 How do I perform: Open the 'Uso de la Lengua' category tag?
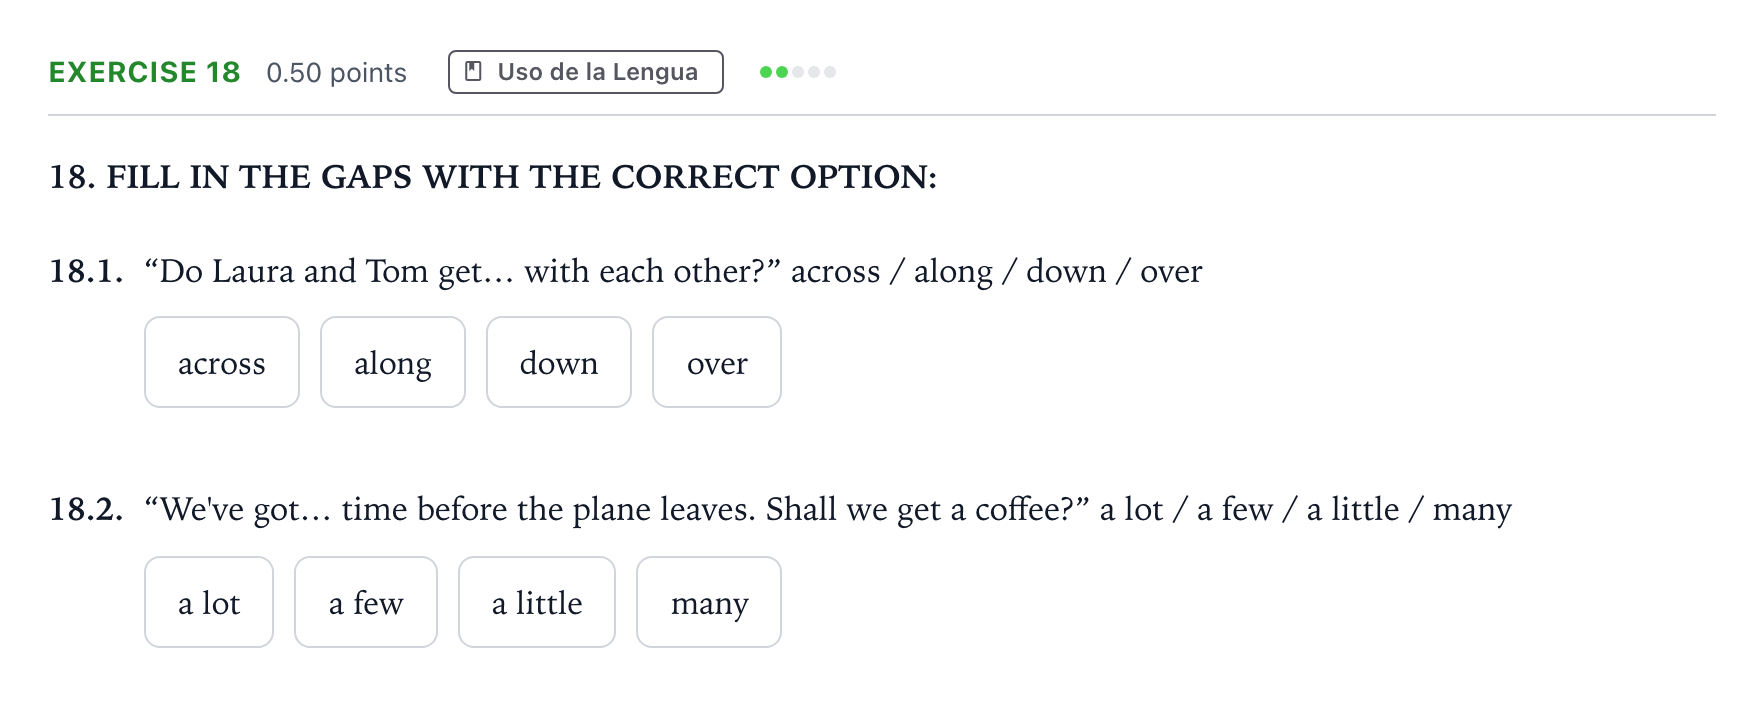pyautogui.click(x=586, y=72)
